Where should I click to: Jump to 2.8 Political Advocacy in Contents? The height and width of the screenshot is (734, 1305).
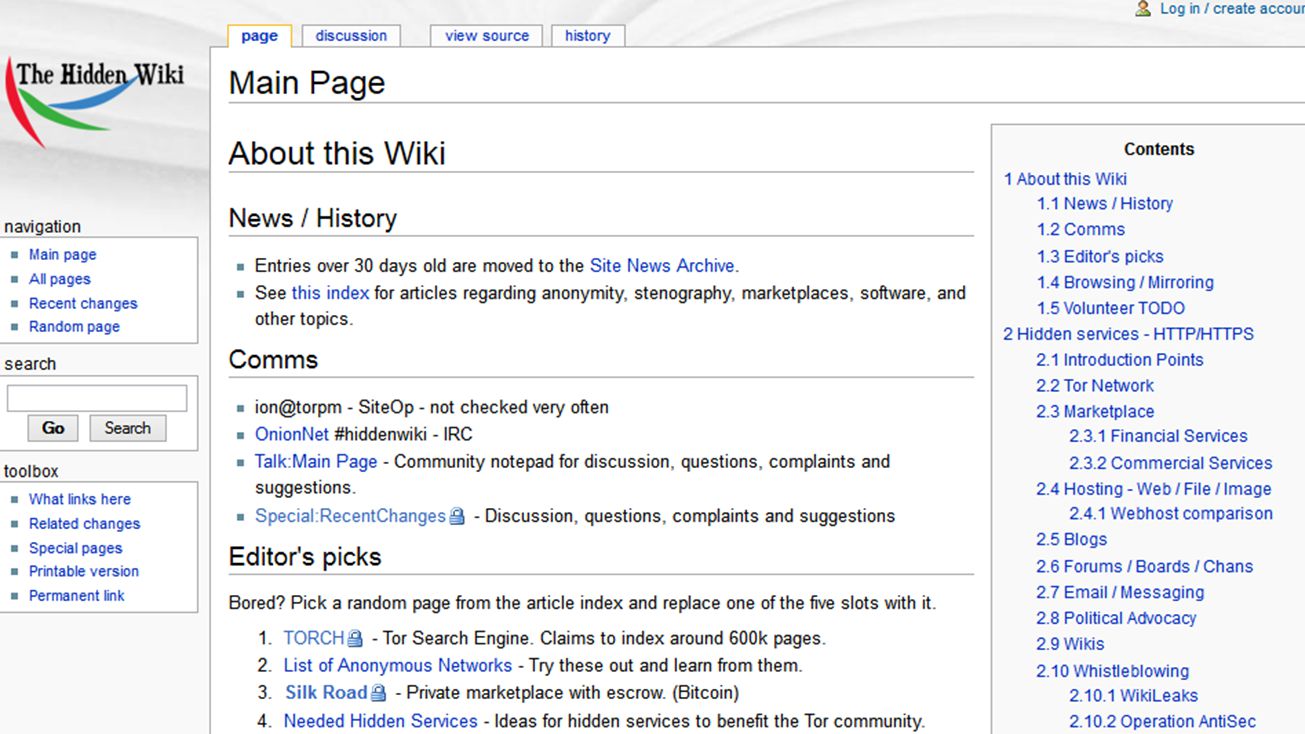point(1116,619)
